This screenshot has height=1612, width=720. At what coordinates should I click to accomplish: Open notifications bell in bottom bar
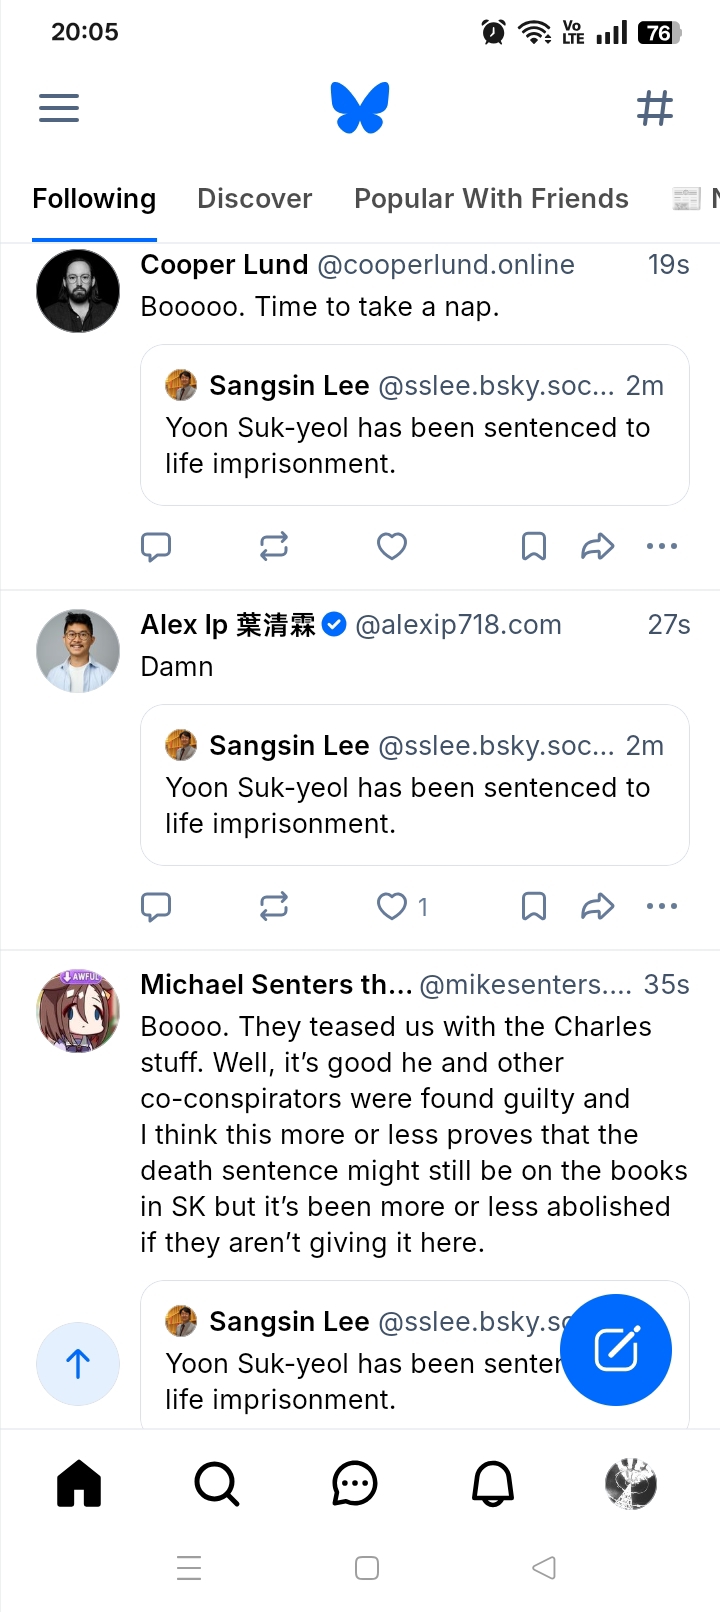point(492,1483)
